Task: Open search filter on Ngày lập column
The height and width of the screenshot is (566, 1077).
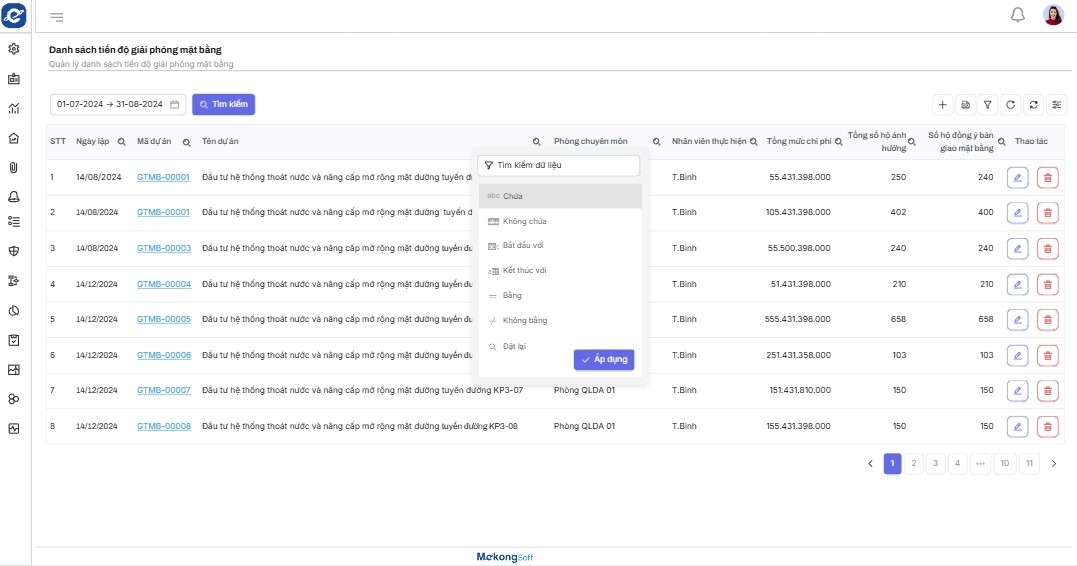Action: click(122, 142)
